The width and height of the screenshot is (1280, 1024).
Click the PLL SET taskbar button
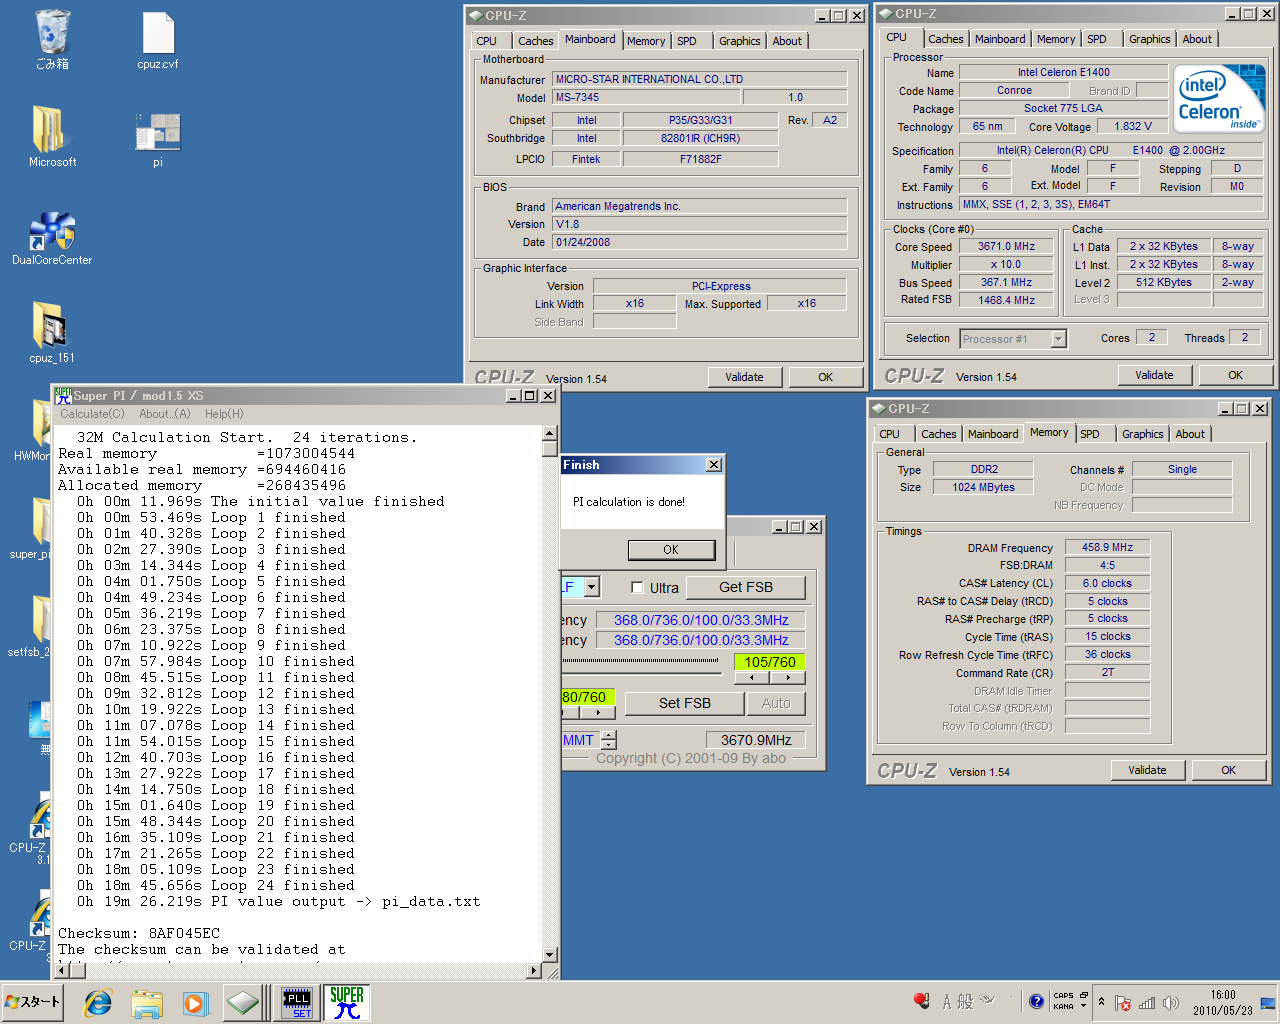click(x=297, y=1003)
